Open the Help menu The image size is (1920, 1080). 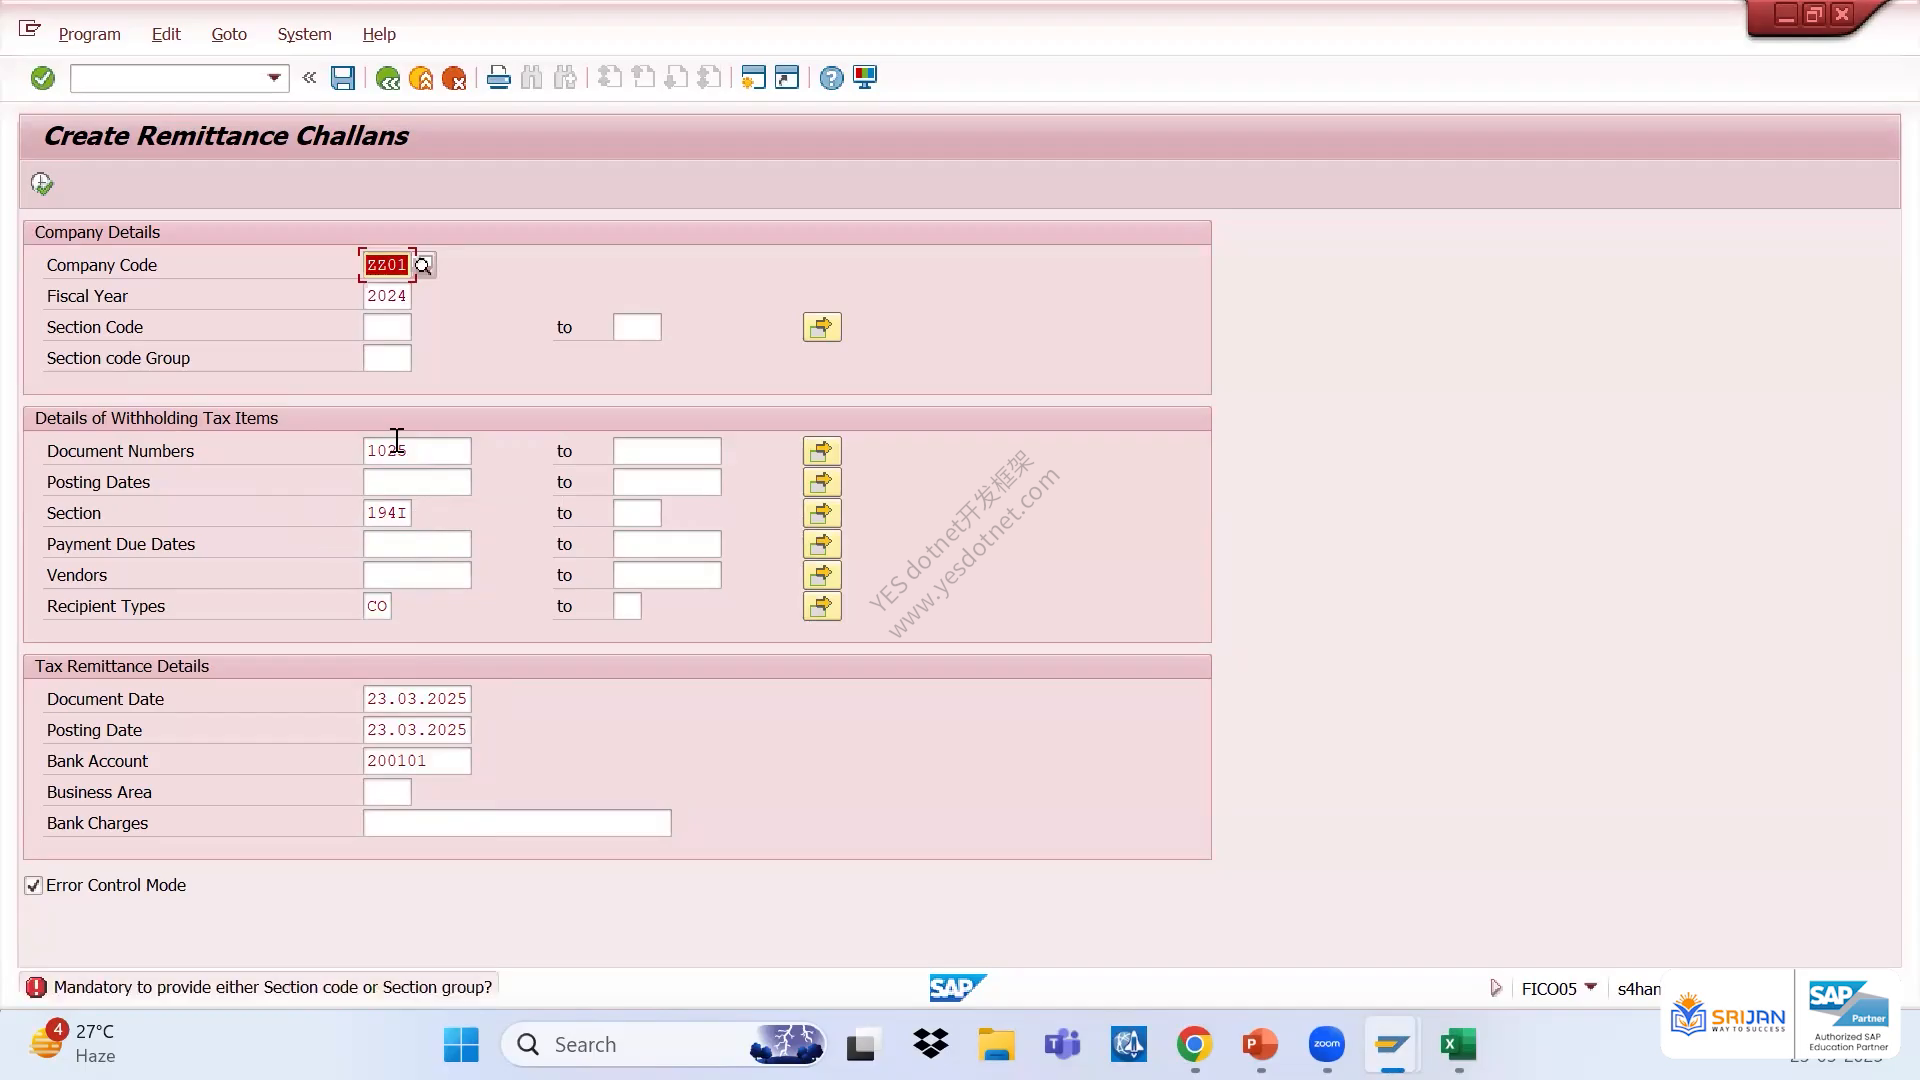[379, 34]
